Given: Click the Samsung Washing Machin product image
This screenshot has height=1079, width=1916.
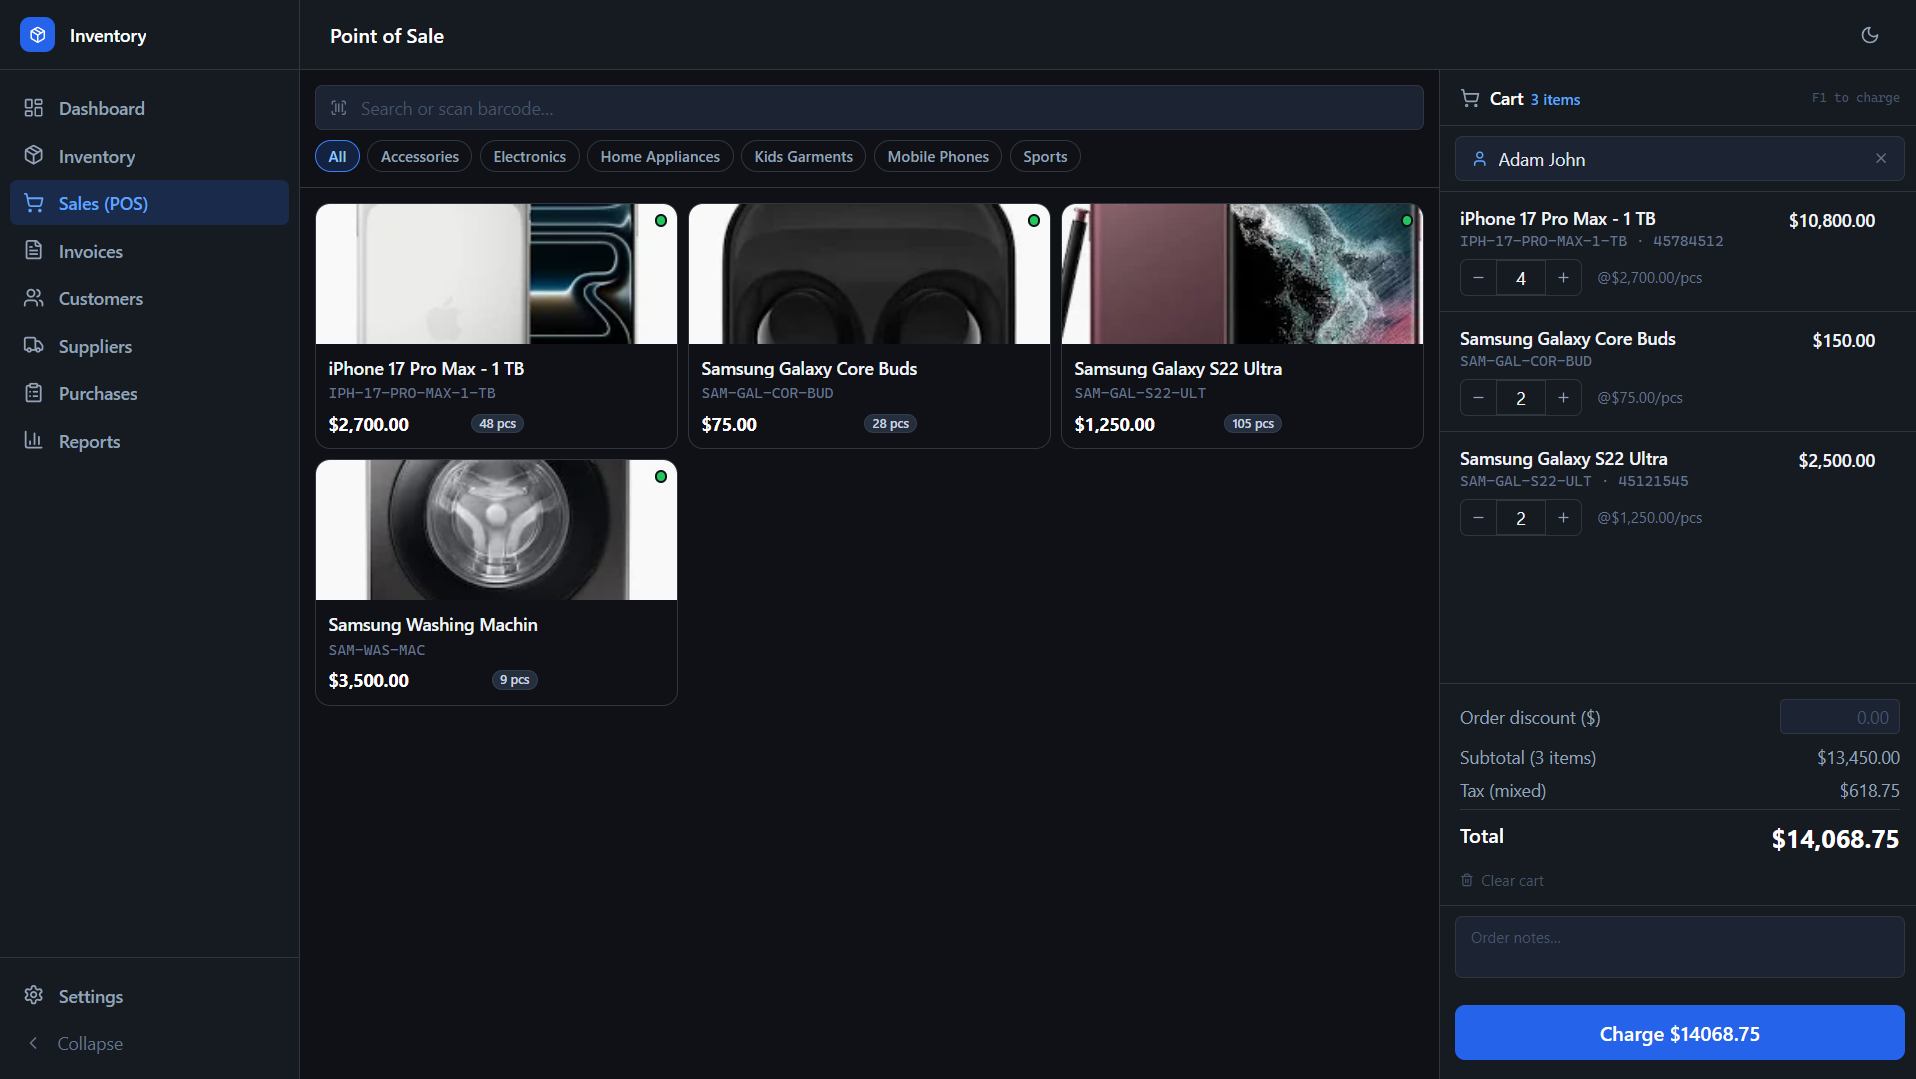Looking at the screenshot, I should click(x=496, y=530).
